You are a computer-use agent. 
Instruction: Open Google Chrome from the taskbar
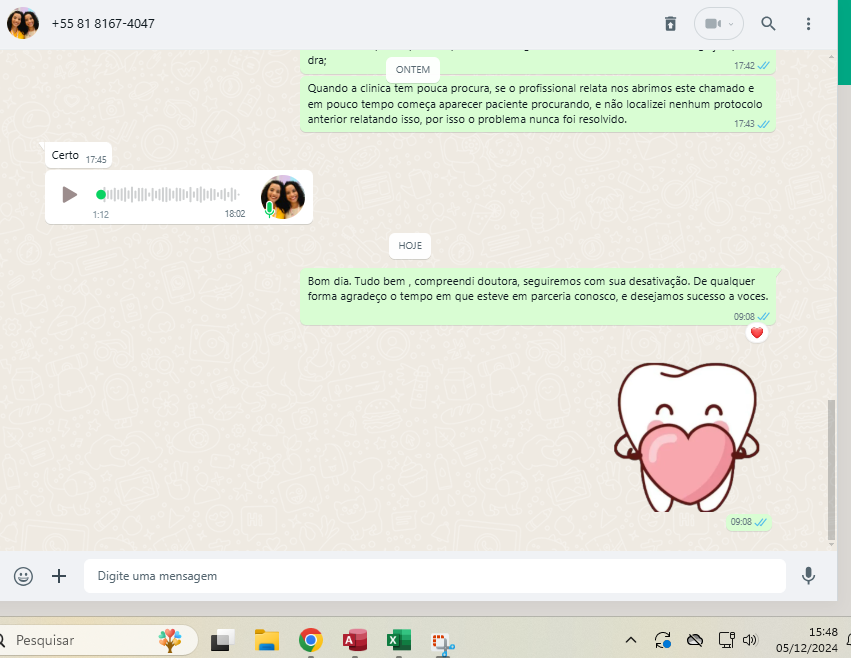pos(310,641)
